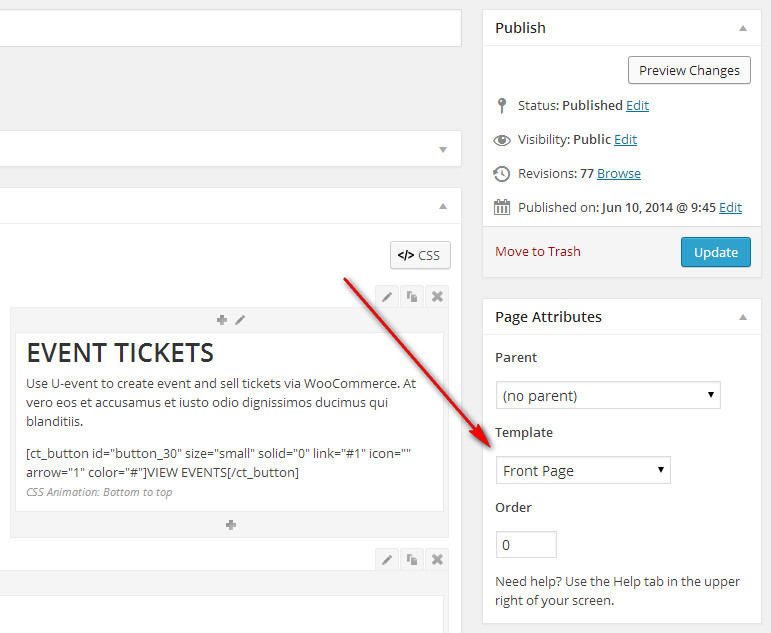Click the plus icon at top of Event Tickets column
This screenshot has height=633, width=771.
pos(222,320)
